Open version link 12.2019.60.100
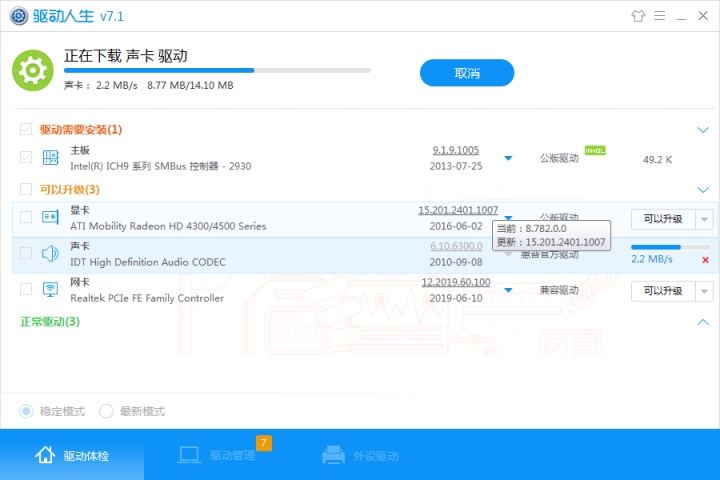Viewport: 720px width, 480px height. click(x=456, y=282)
